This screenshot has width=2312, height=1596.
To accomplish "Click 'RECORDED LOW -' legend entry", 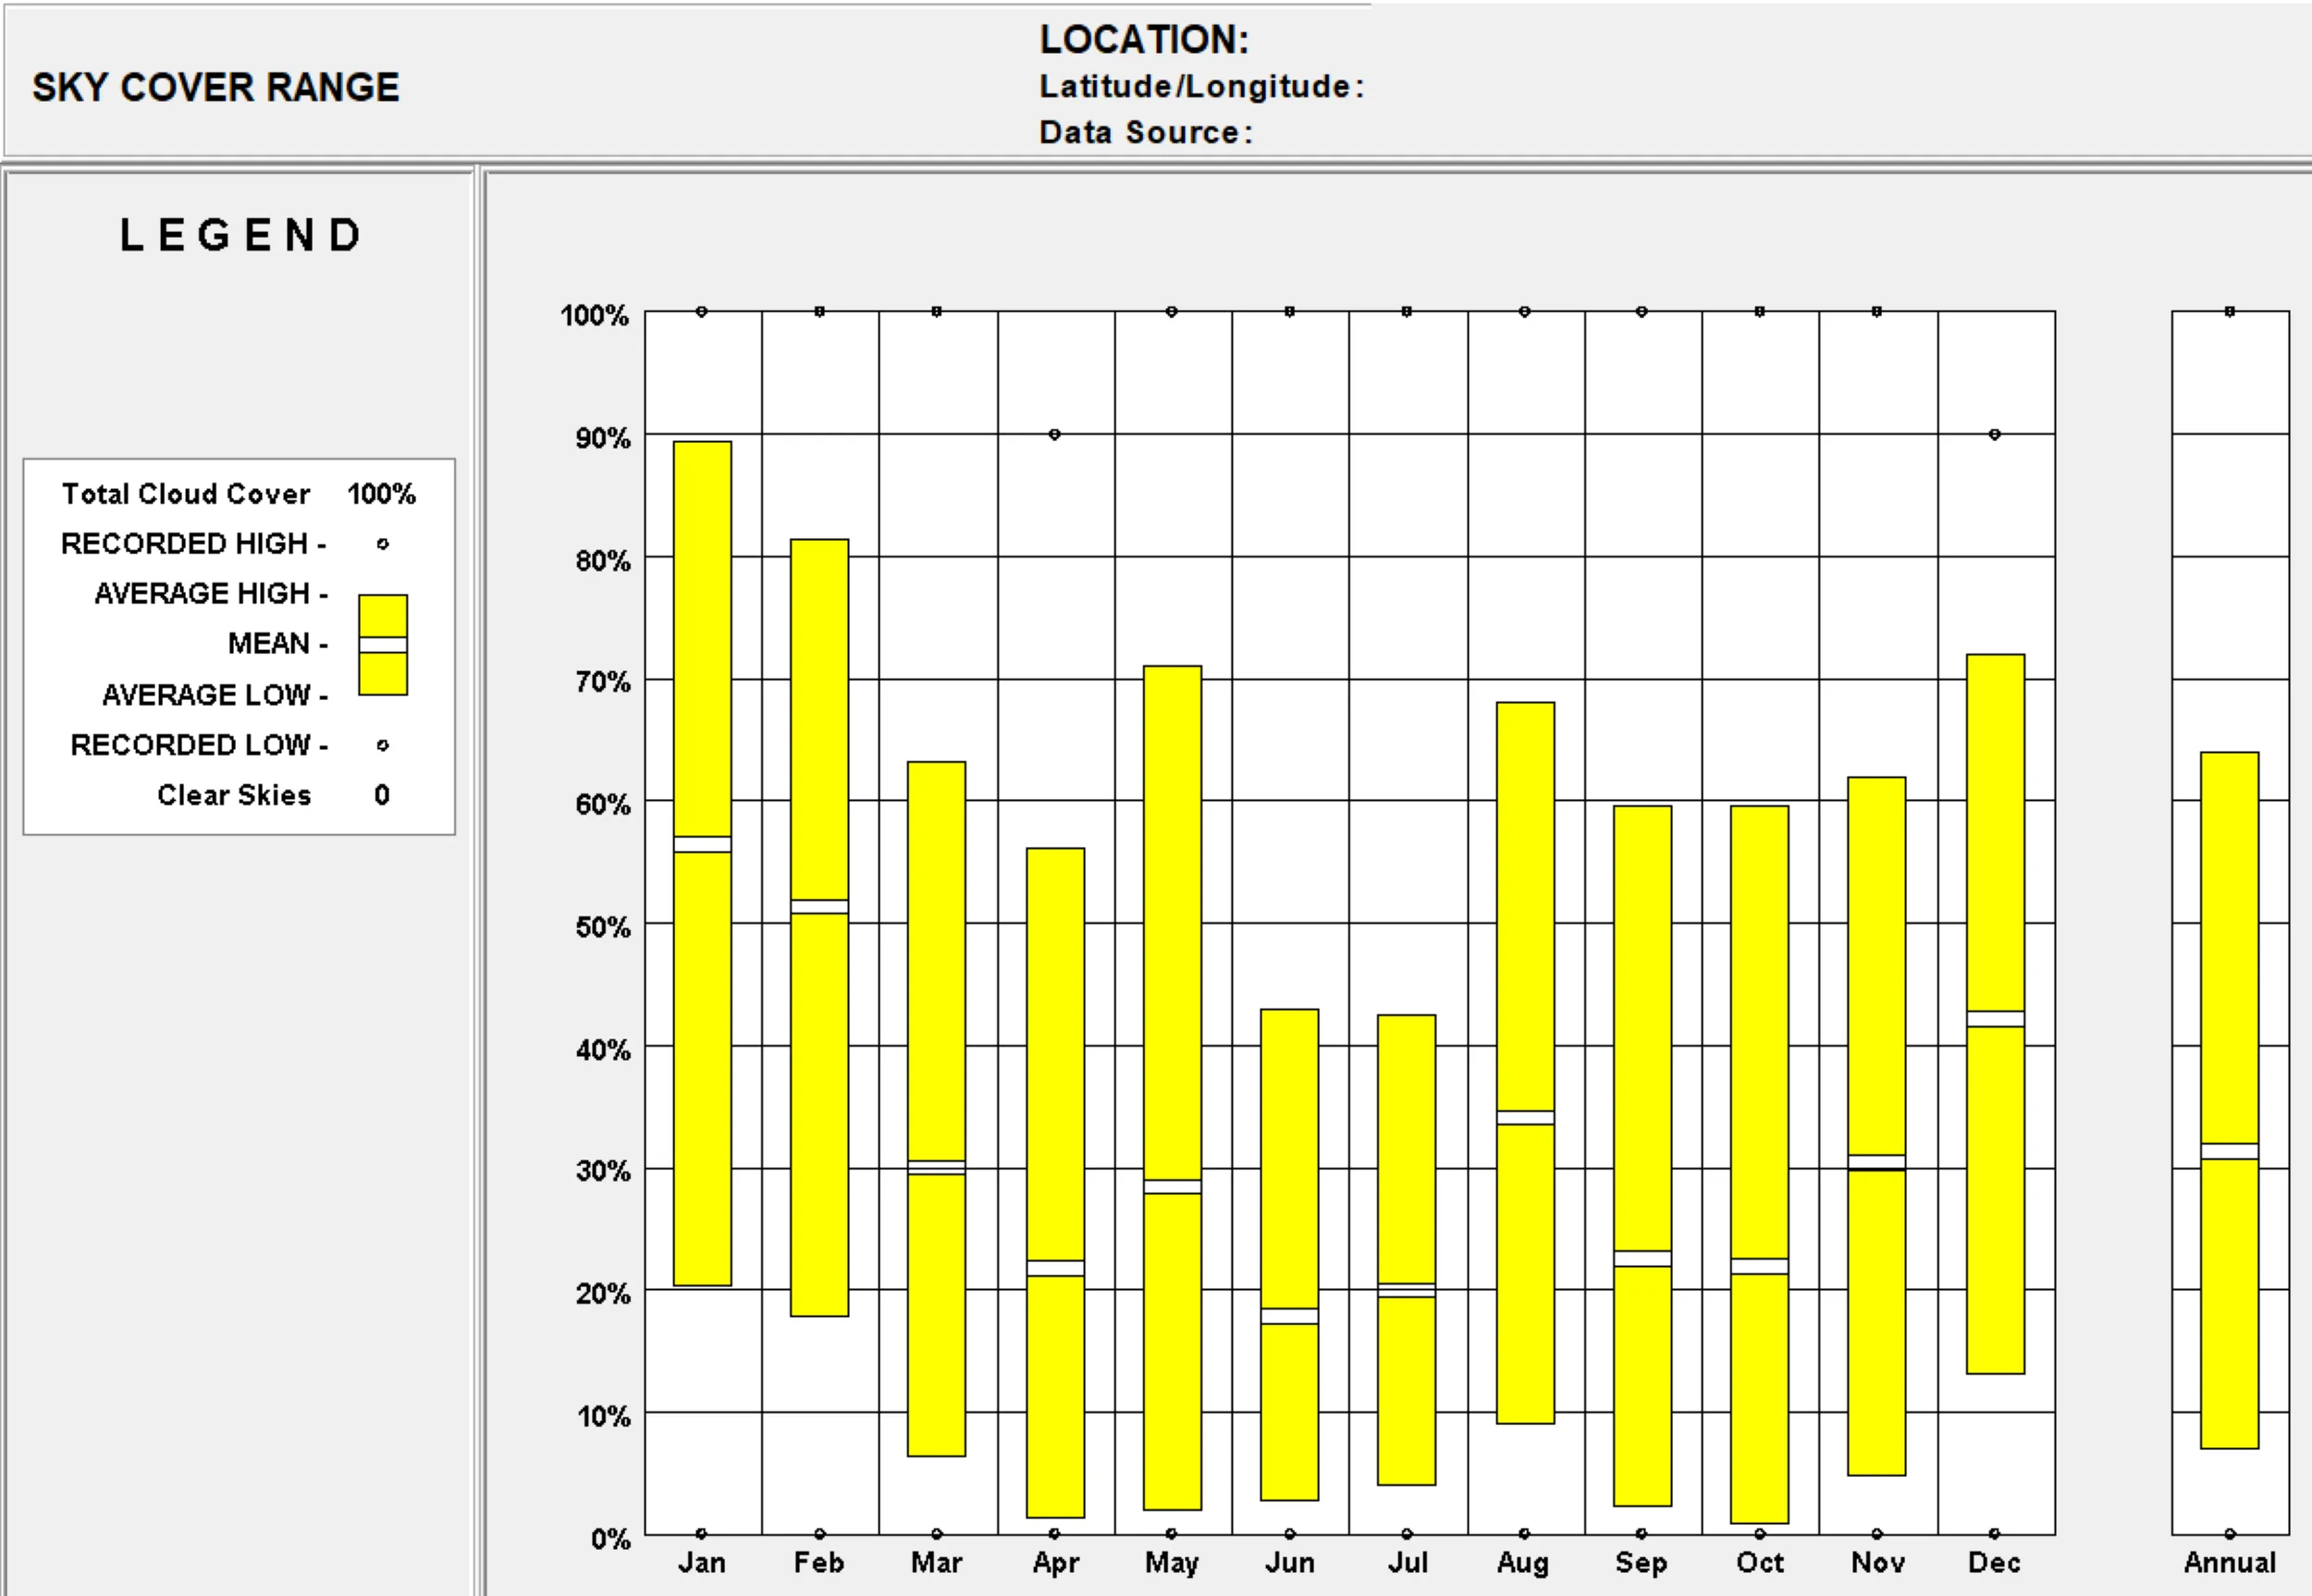I will coord(199,745).
